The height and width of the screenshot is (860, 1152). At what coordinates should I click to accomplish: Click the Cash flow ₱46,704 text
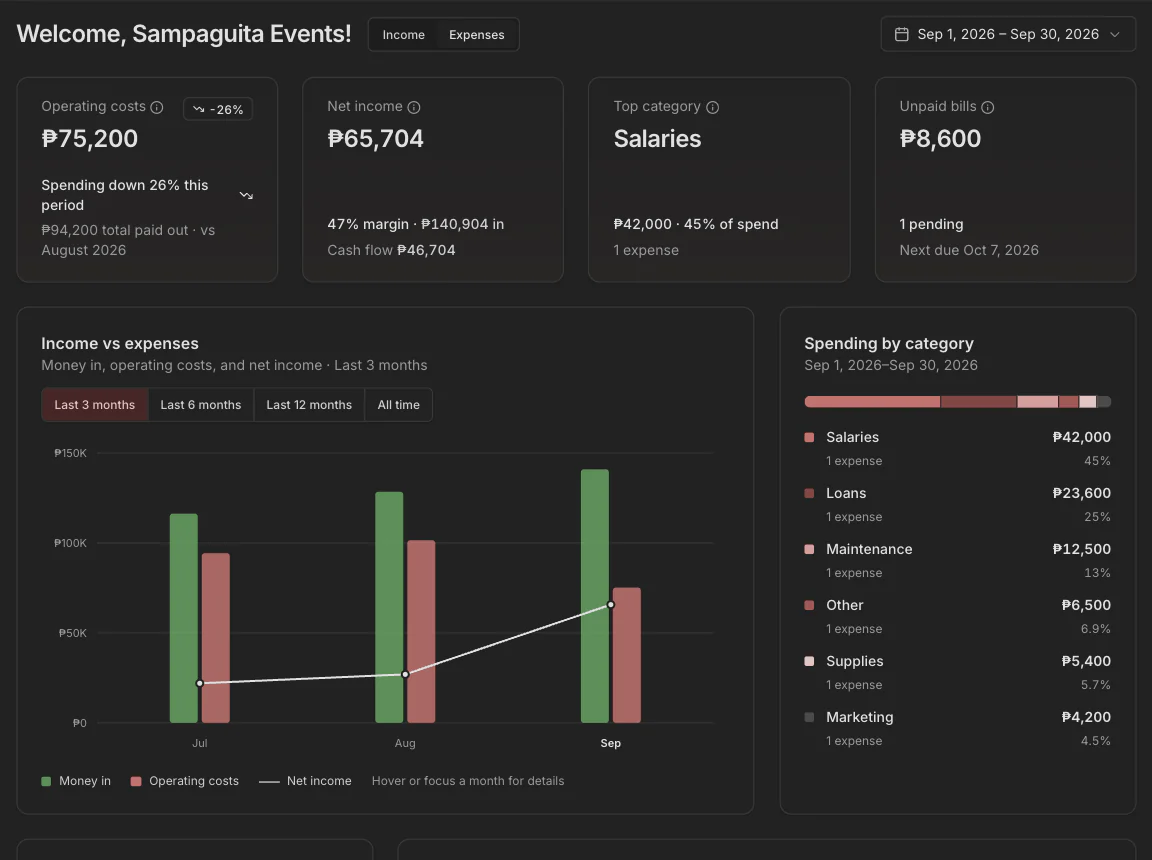pos(392,250)
